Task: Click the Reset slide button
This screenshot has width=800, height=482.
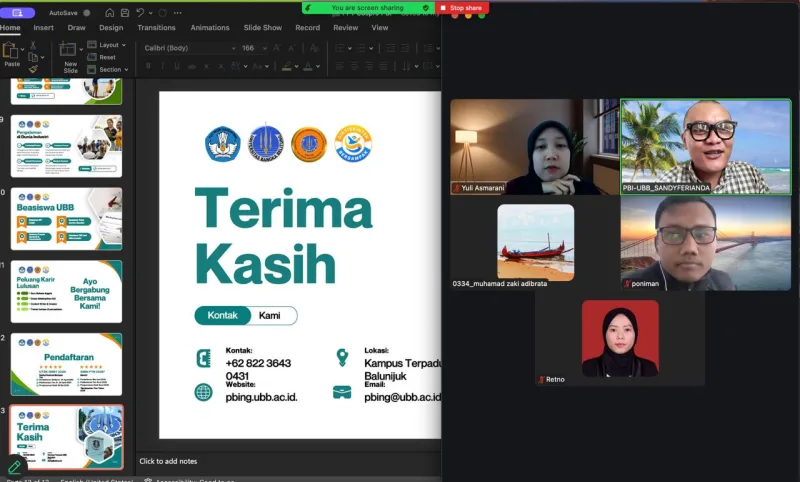Action: [102, 57]
